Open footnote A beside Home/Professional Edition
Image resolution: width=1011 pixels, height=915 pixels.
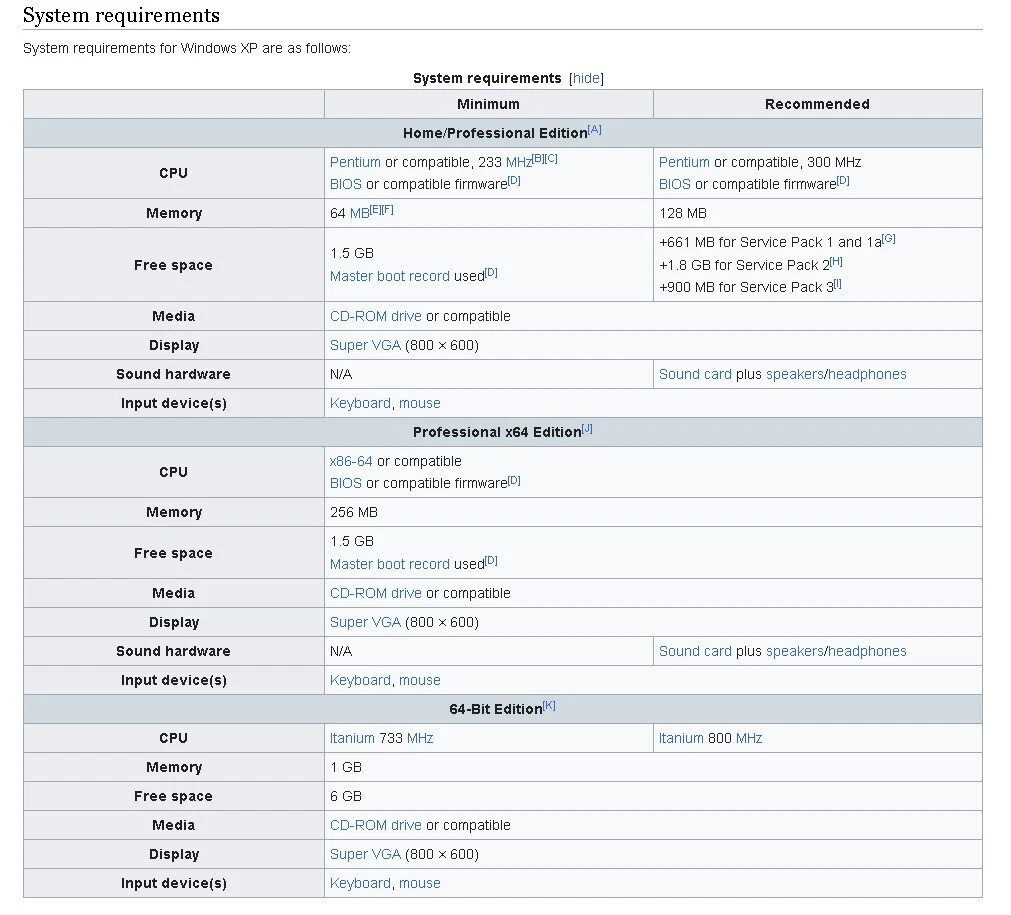pos(595,130)
